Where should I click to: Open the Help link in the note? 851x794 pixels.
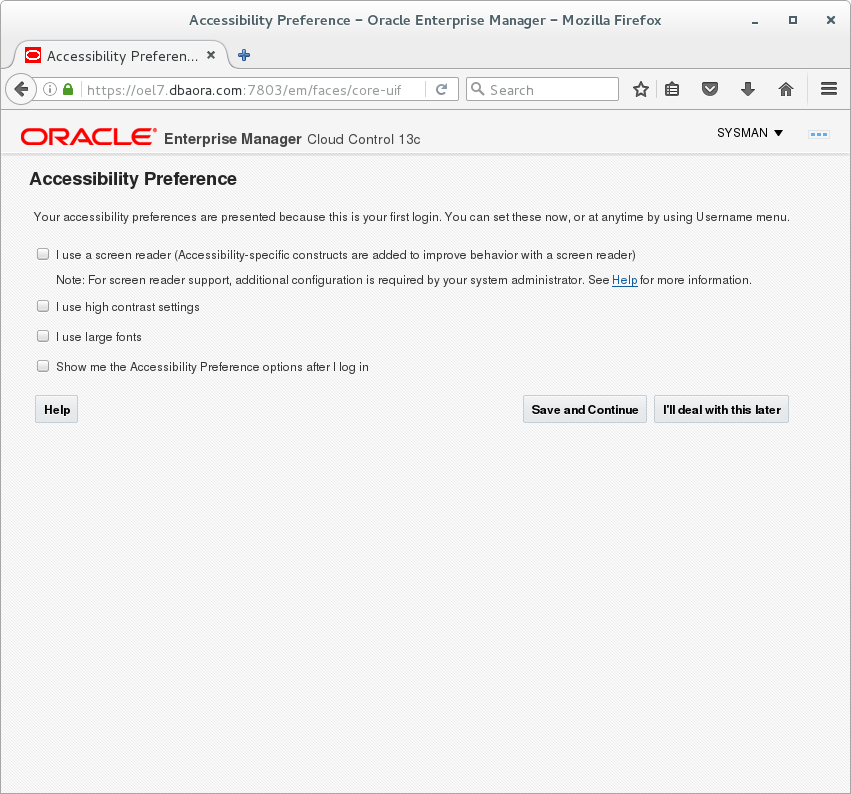pos(624,280)
